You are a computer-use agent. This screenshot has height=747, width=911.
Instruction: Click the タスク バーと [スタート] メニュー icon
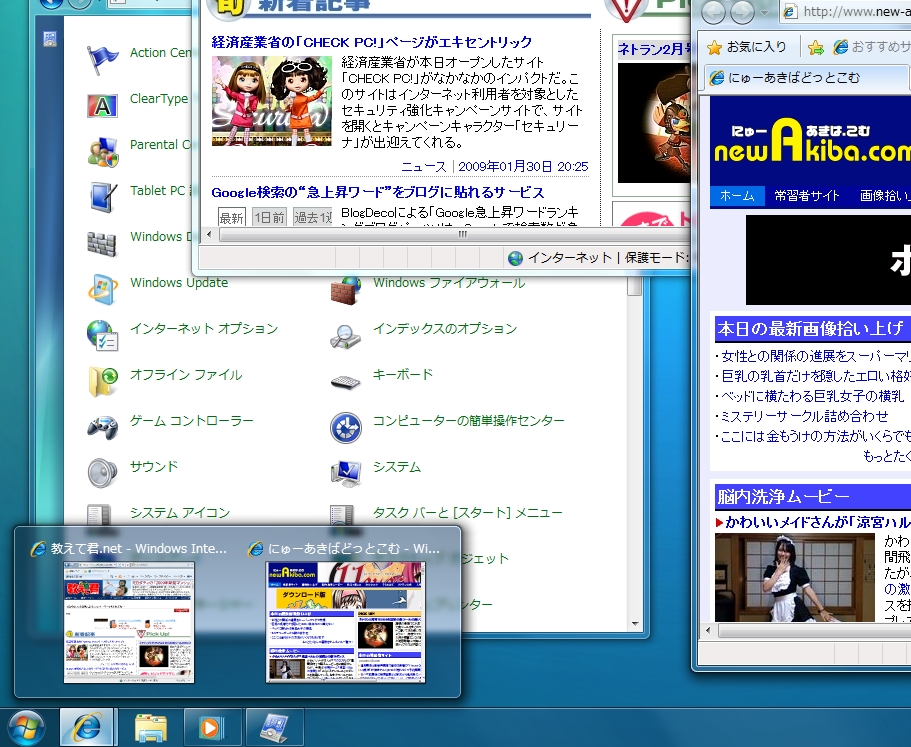[342, 515]
